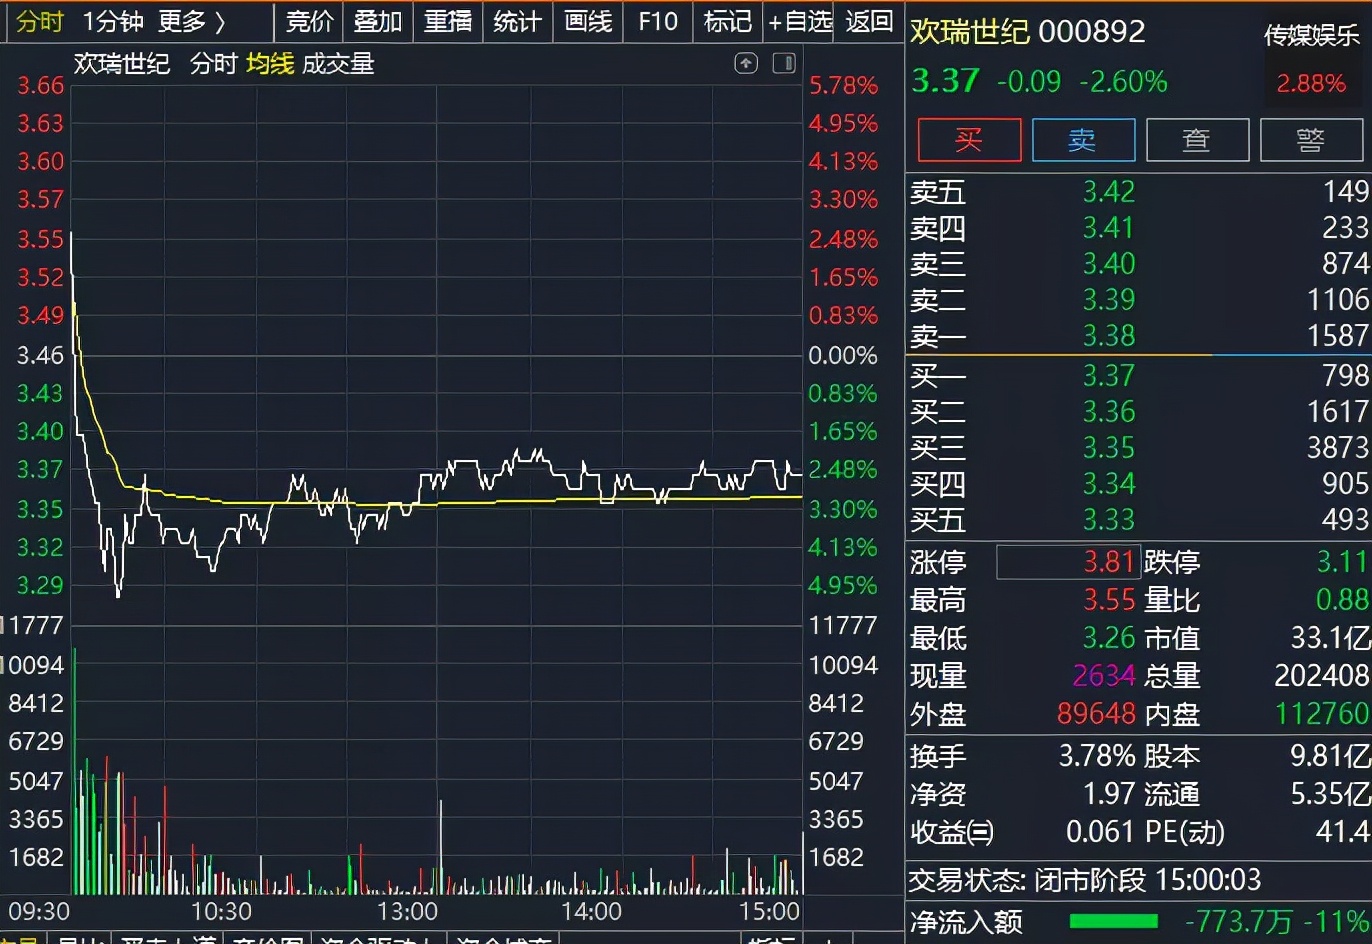Switch to the 1分钟 period tab
Image resolution: width=1372 pixels, height=944 pixels.
pos(112,21)
